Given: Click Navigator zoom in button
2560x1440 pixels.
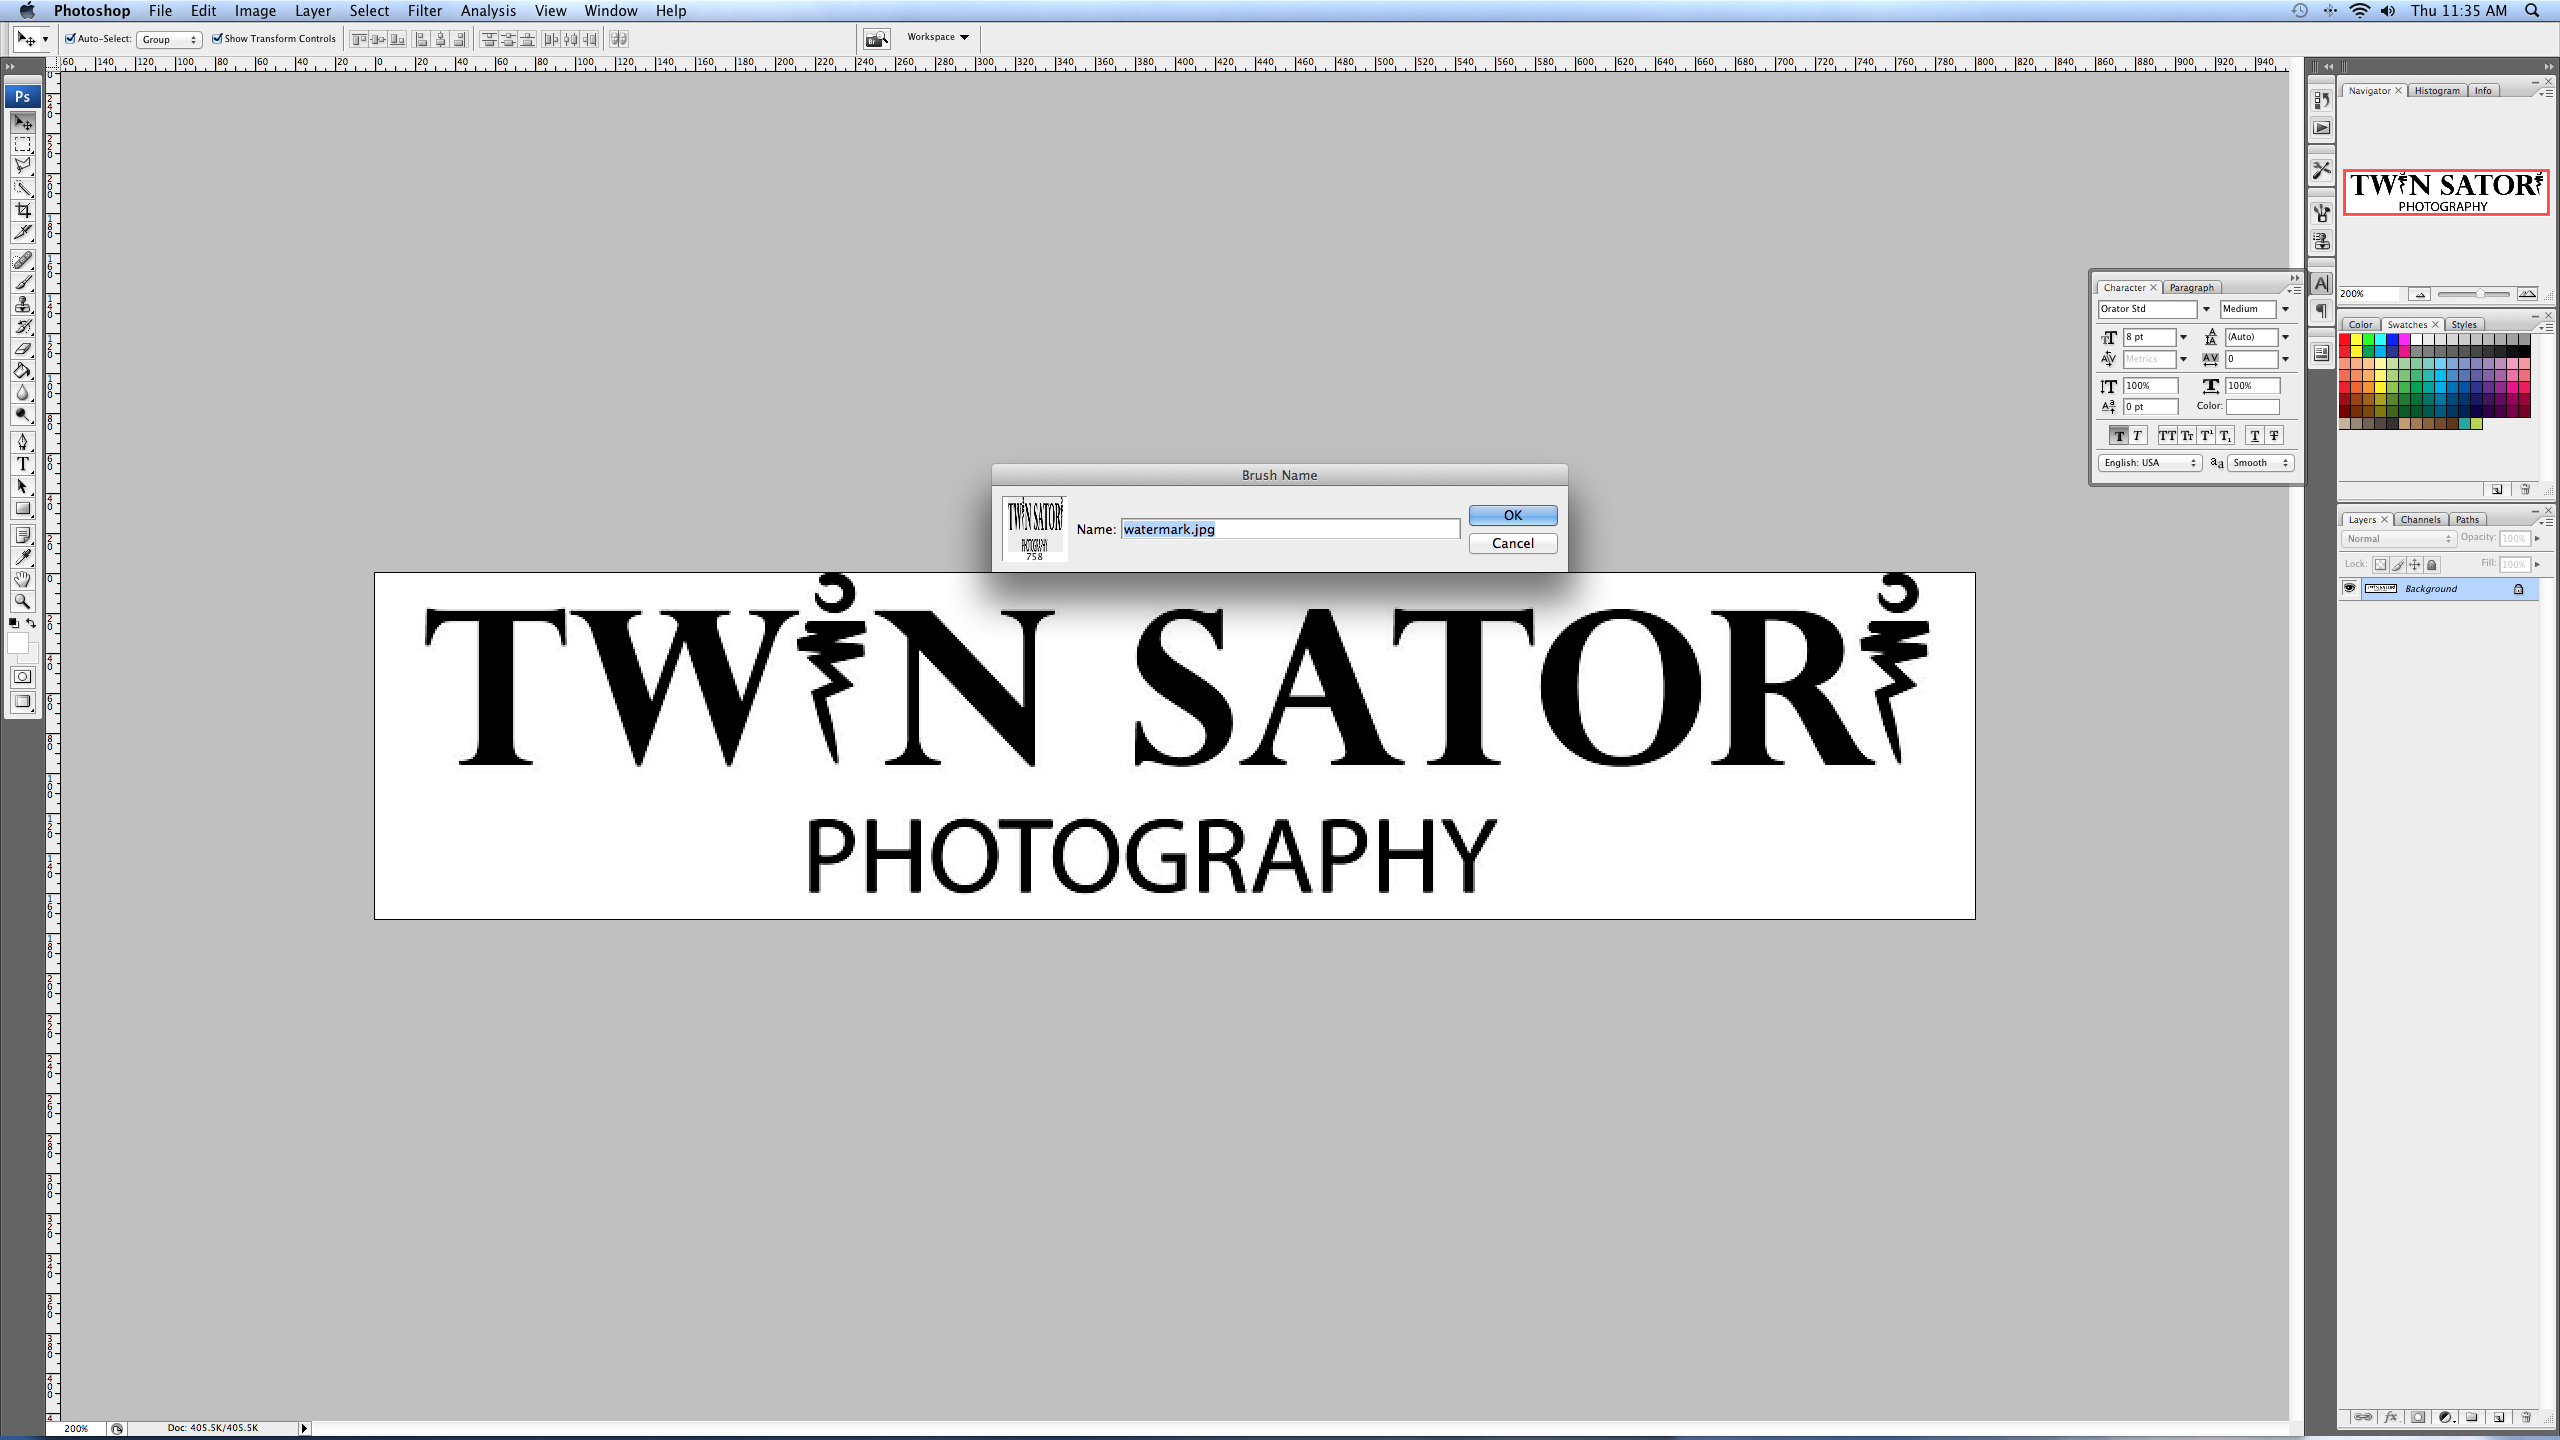Looking at the screenshot, I should point(2526,294).
